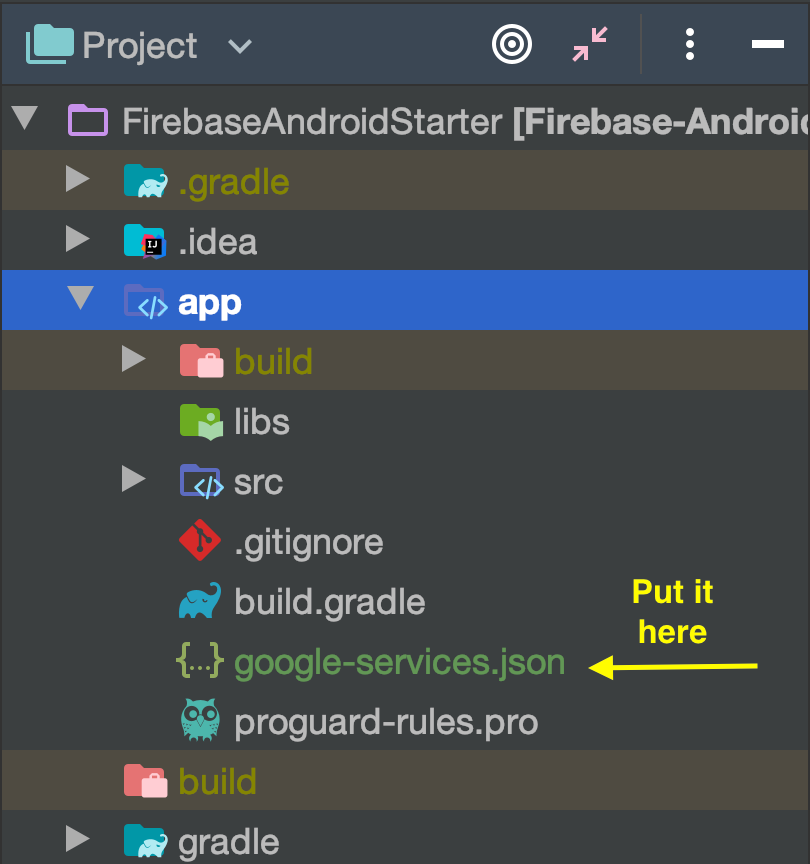Click the Gradle elephant icon on build.gradle
The width and height of the screenshot is (810, 864).
[200, 602]
